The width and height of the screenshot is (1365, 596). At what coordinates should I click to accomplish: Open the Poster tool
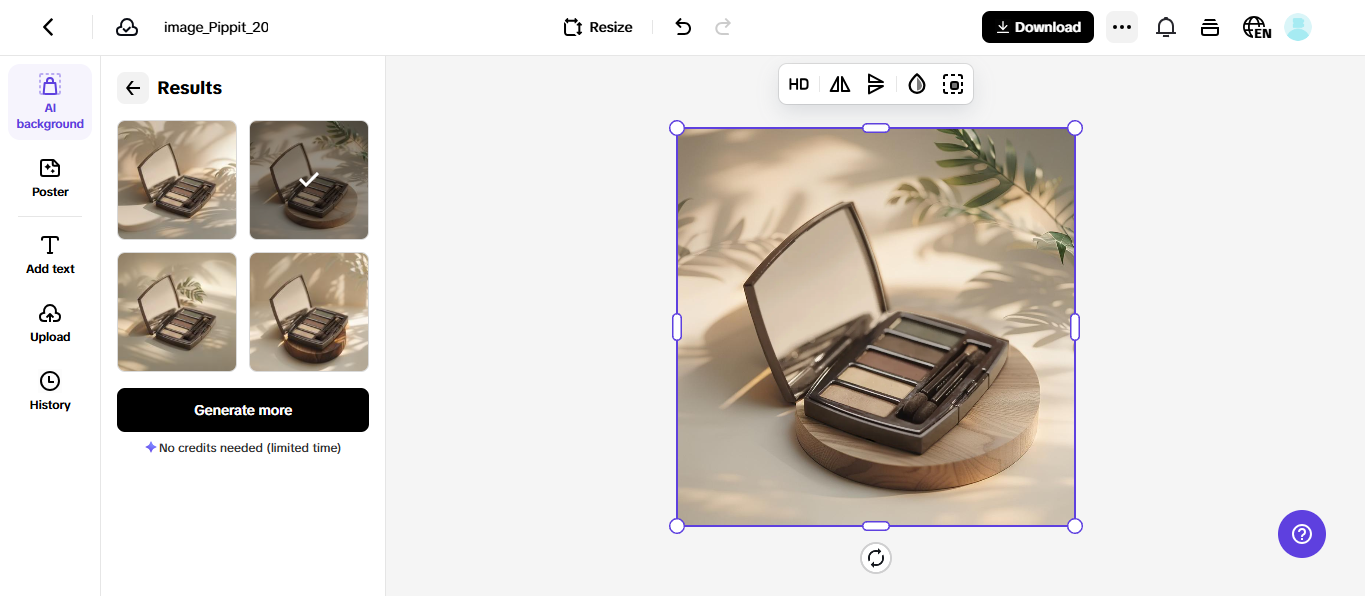(49, 178)
